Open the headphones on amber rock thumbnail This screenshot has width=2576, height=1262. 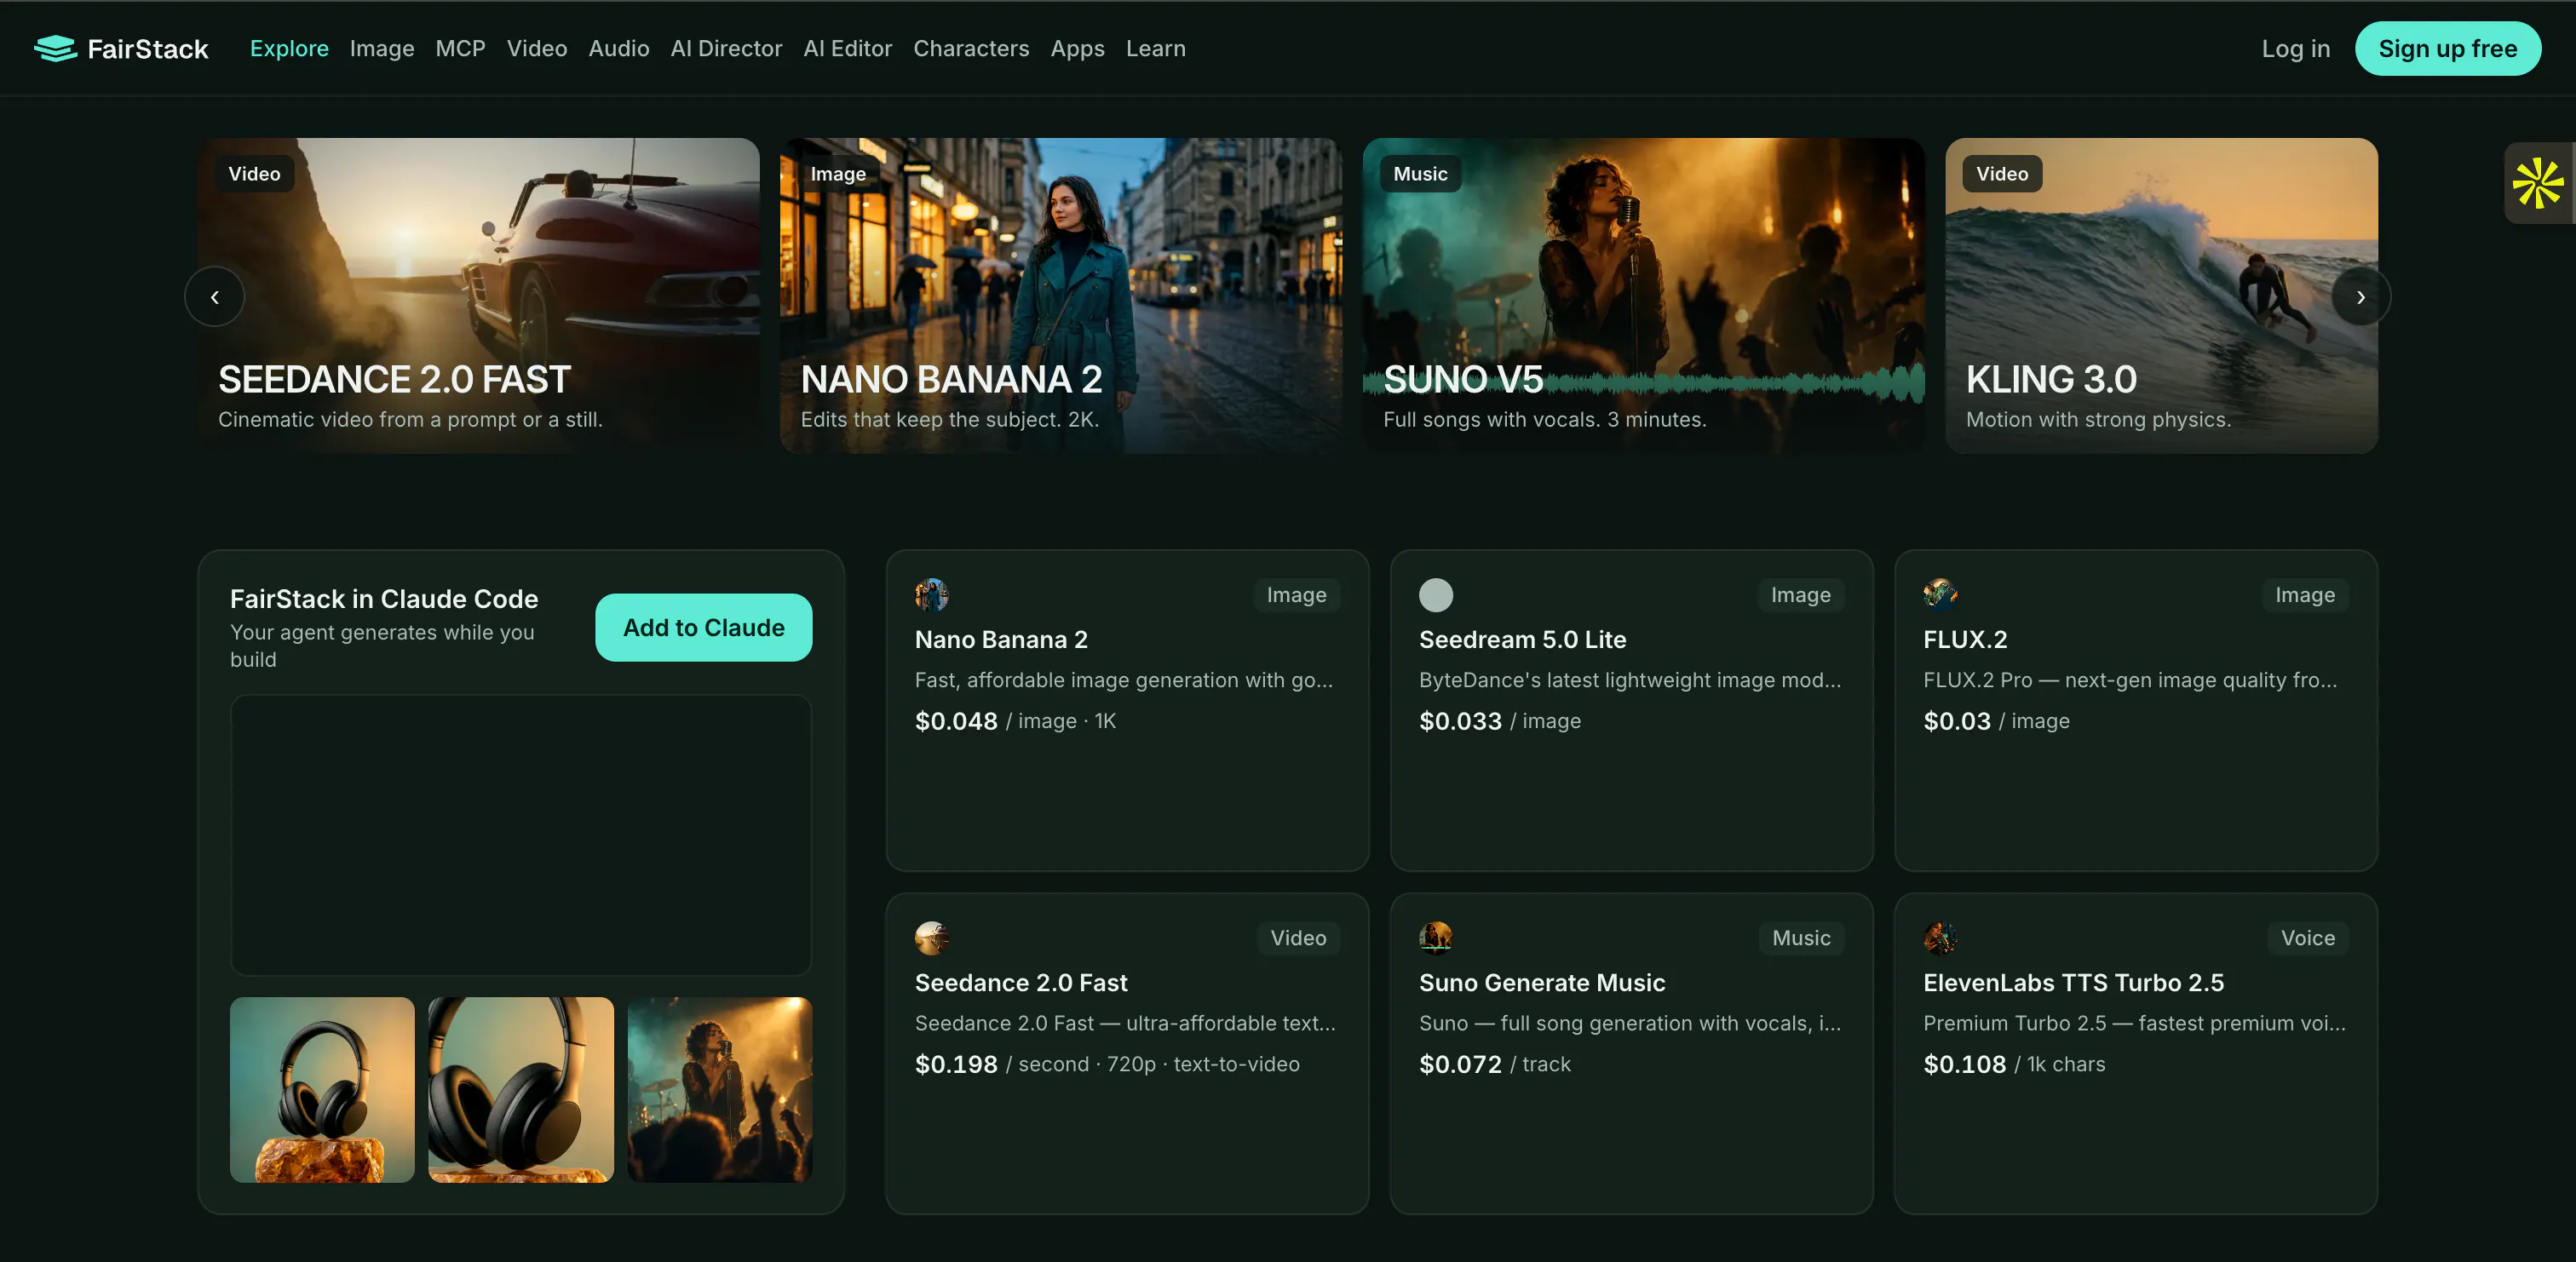tap(322, 1089)
